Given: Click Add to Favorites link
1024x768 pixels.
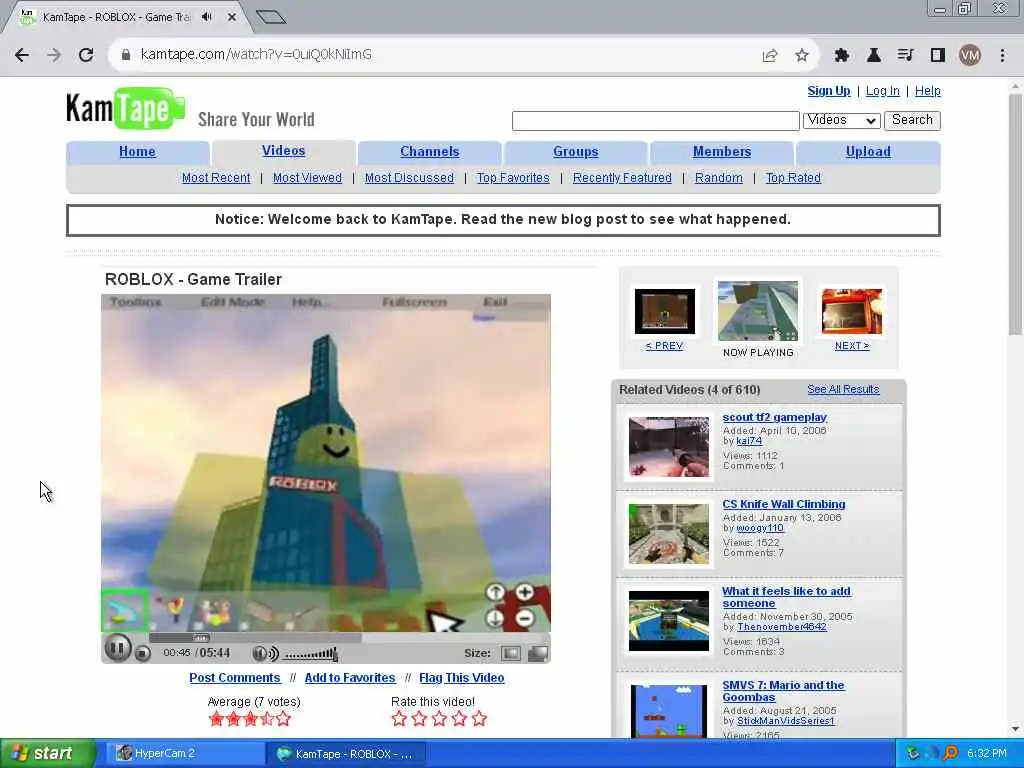Looking at the screenshot, I should tap(349, 678).
